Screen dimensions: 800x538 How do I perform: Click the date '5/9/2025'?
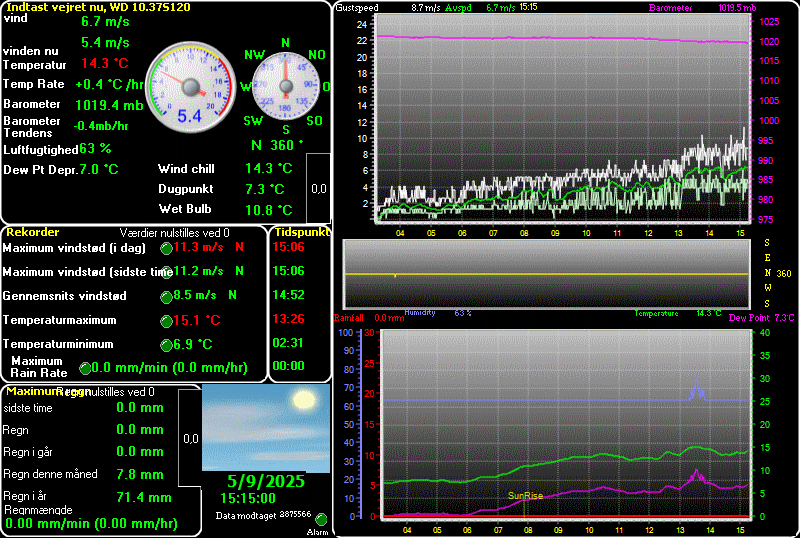(266, 481)
